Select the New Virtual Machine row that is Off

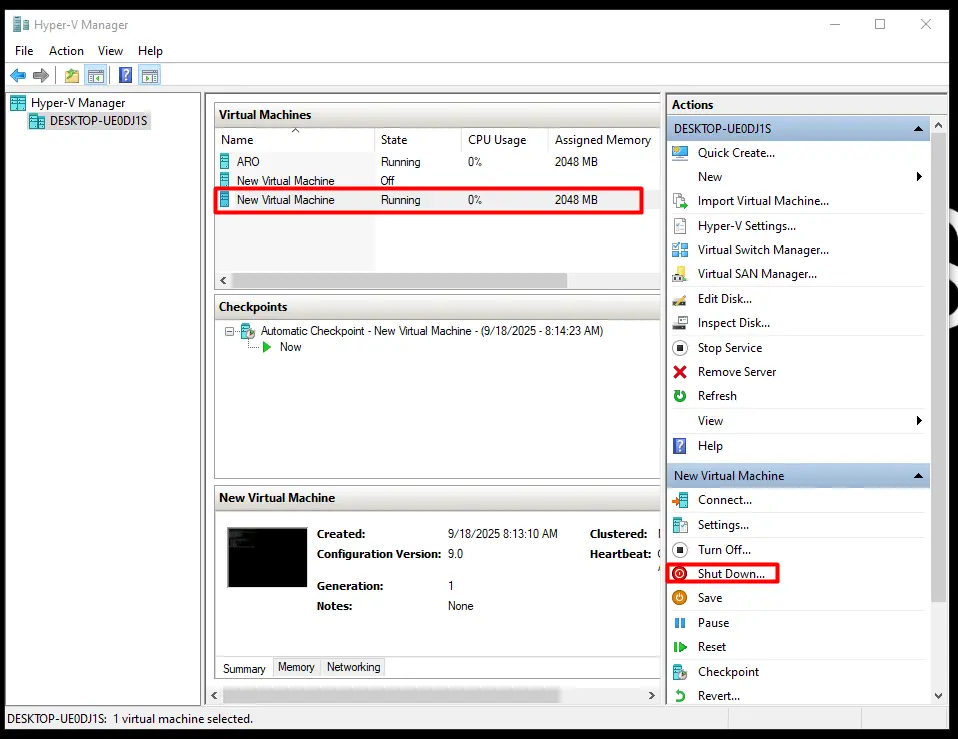(x=437, y=181)
